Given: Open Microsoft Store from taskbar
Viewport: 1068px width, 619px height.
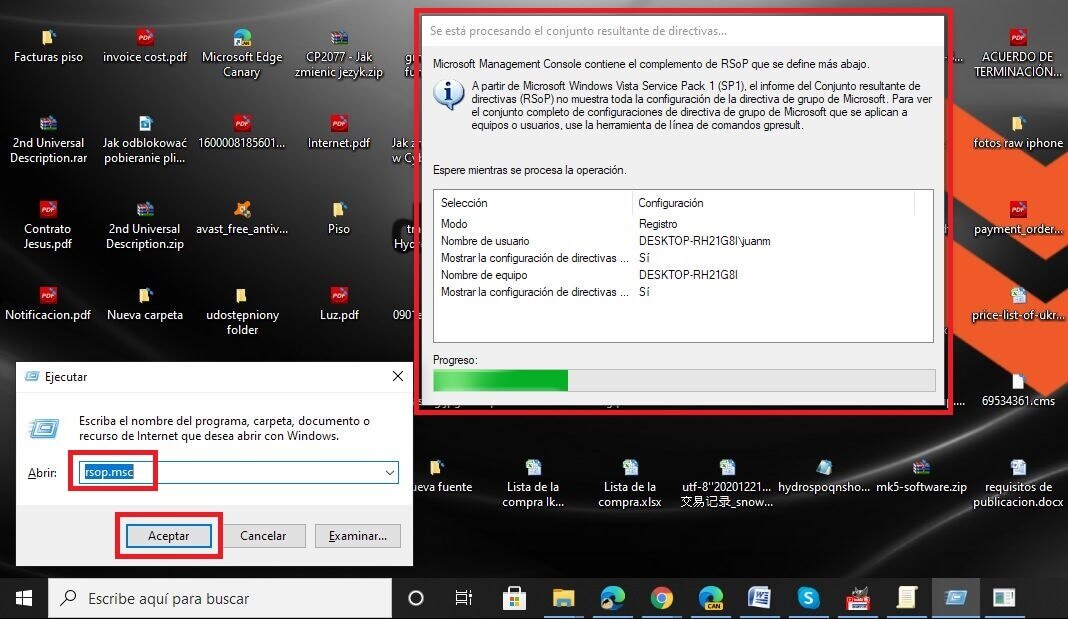Looking at the screenshot, I should point(514,599).
